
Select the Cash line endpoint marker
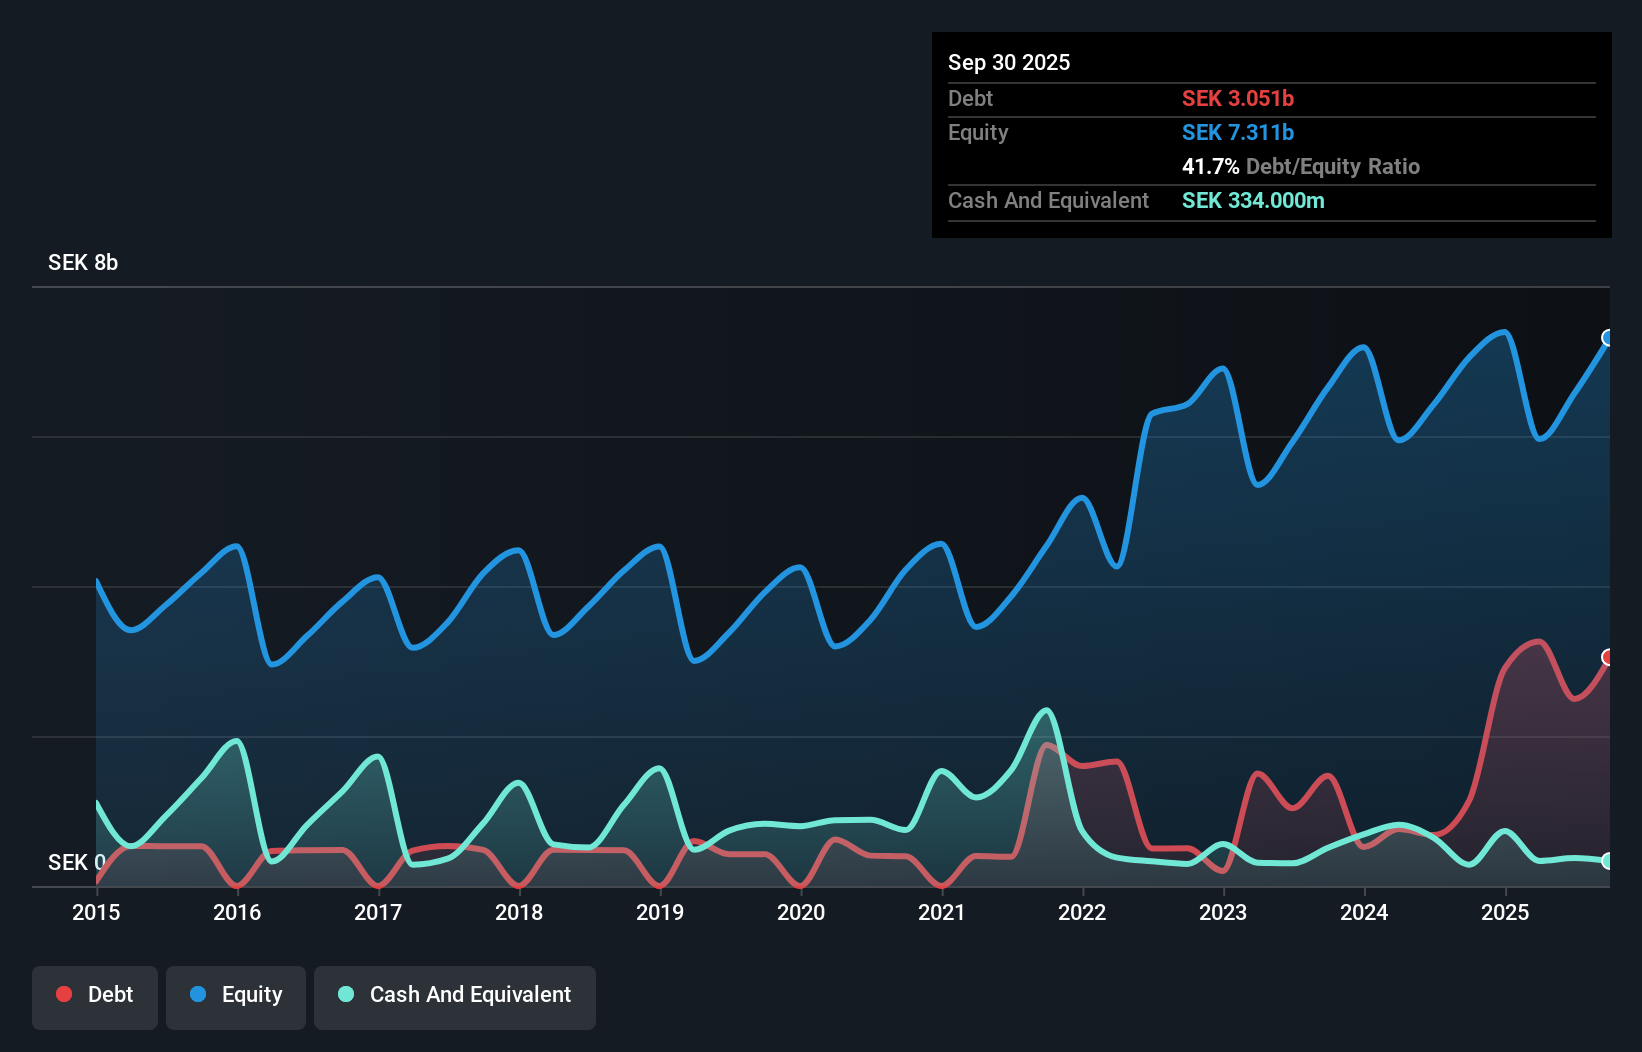(1608, 861)
